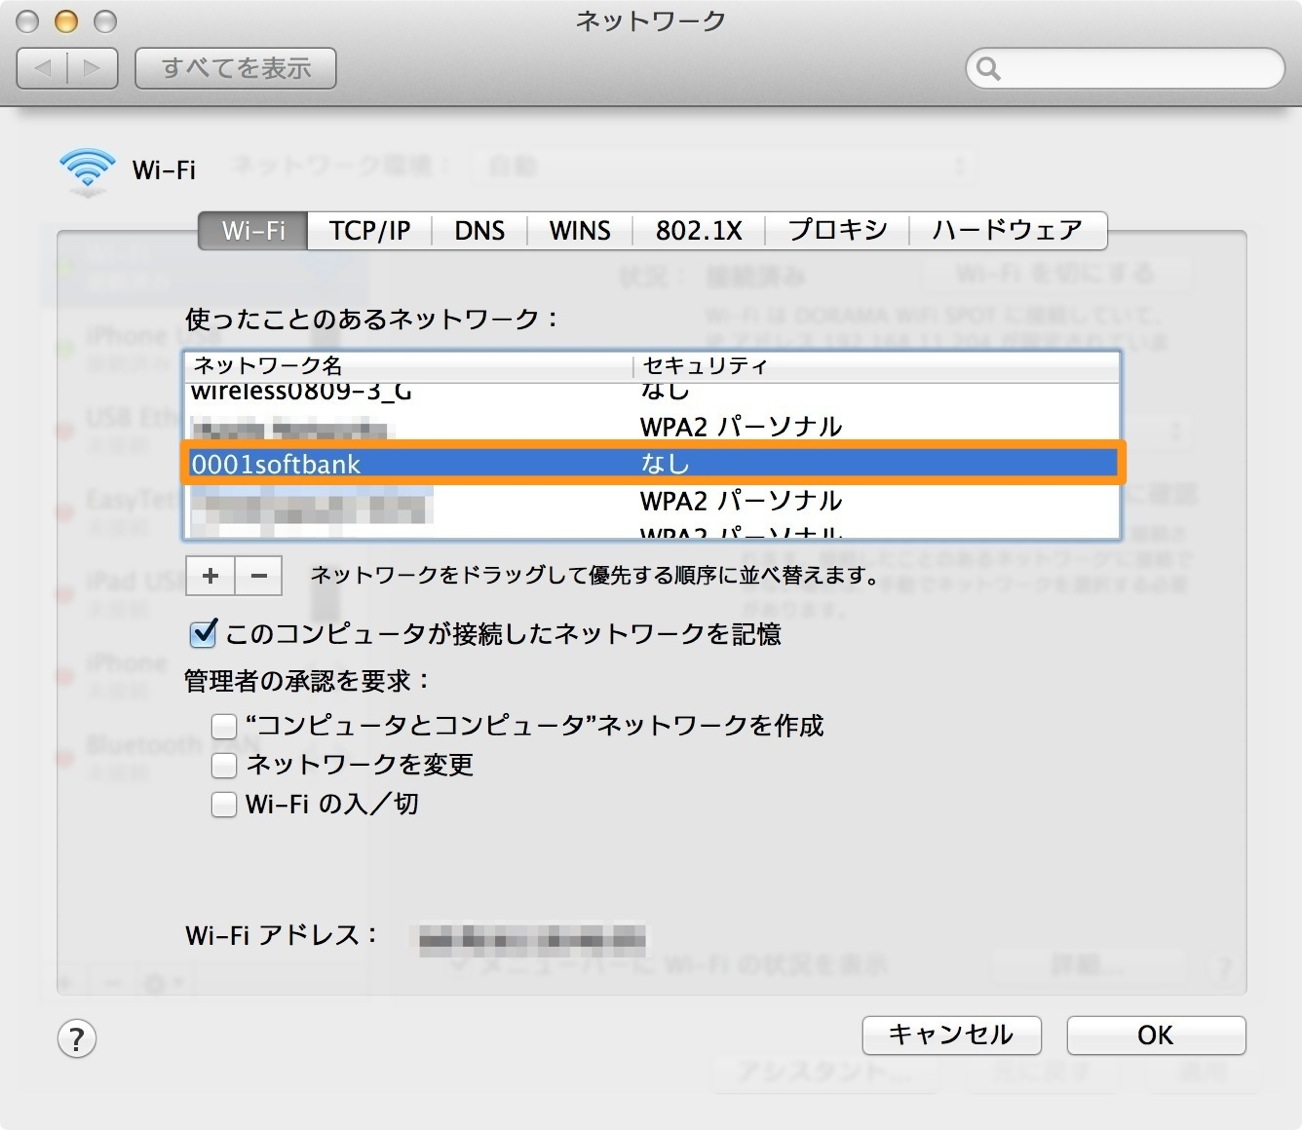Select the wireless0809-3_G network row

coord(653,393)
